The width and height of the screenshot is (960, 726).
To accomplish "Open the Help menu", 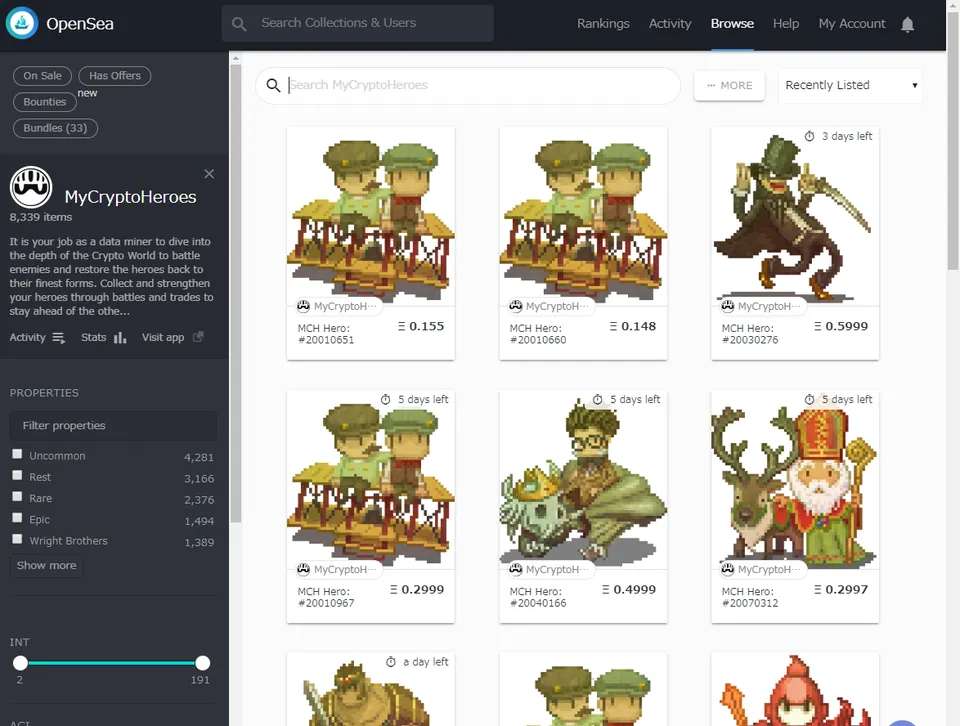I will [x=786, y=24].
